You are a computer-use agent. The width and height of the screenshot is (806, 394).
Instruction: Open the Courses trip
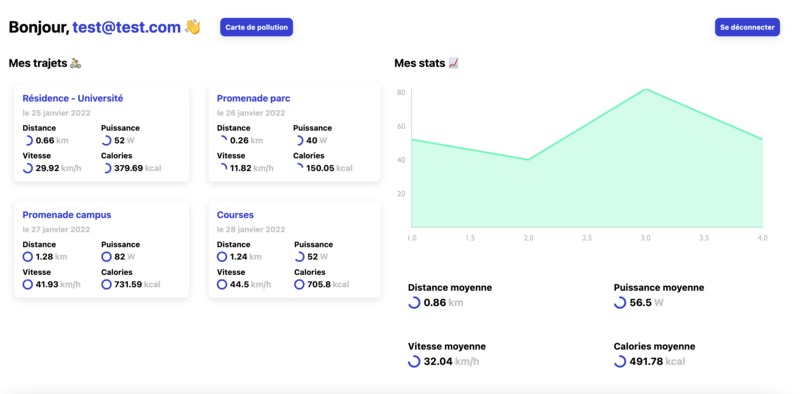(235, 215)
